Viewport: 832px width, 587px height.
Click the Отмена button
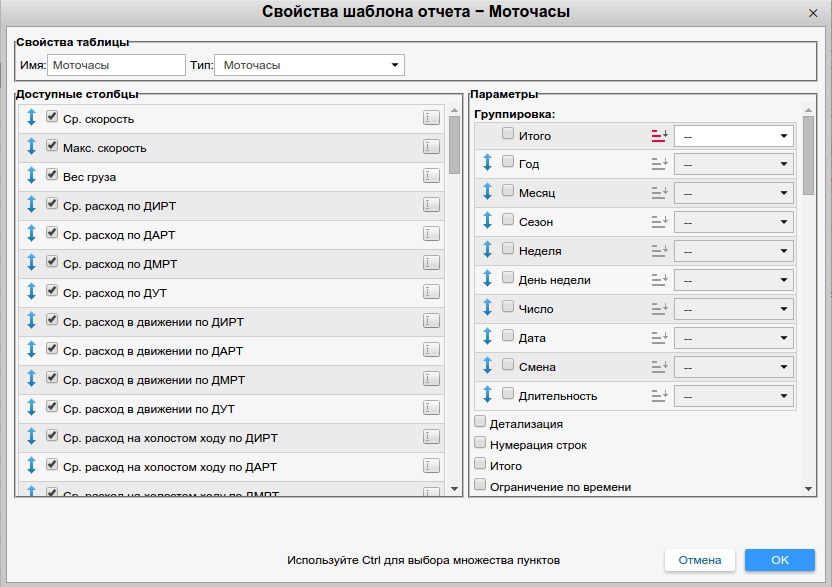tap(700, 560)
